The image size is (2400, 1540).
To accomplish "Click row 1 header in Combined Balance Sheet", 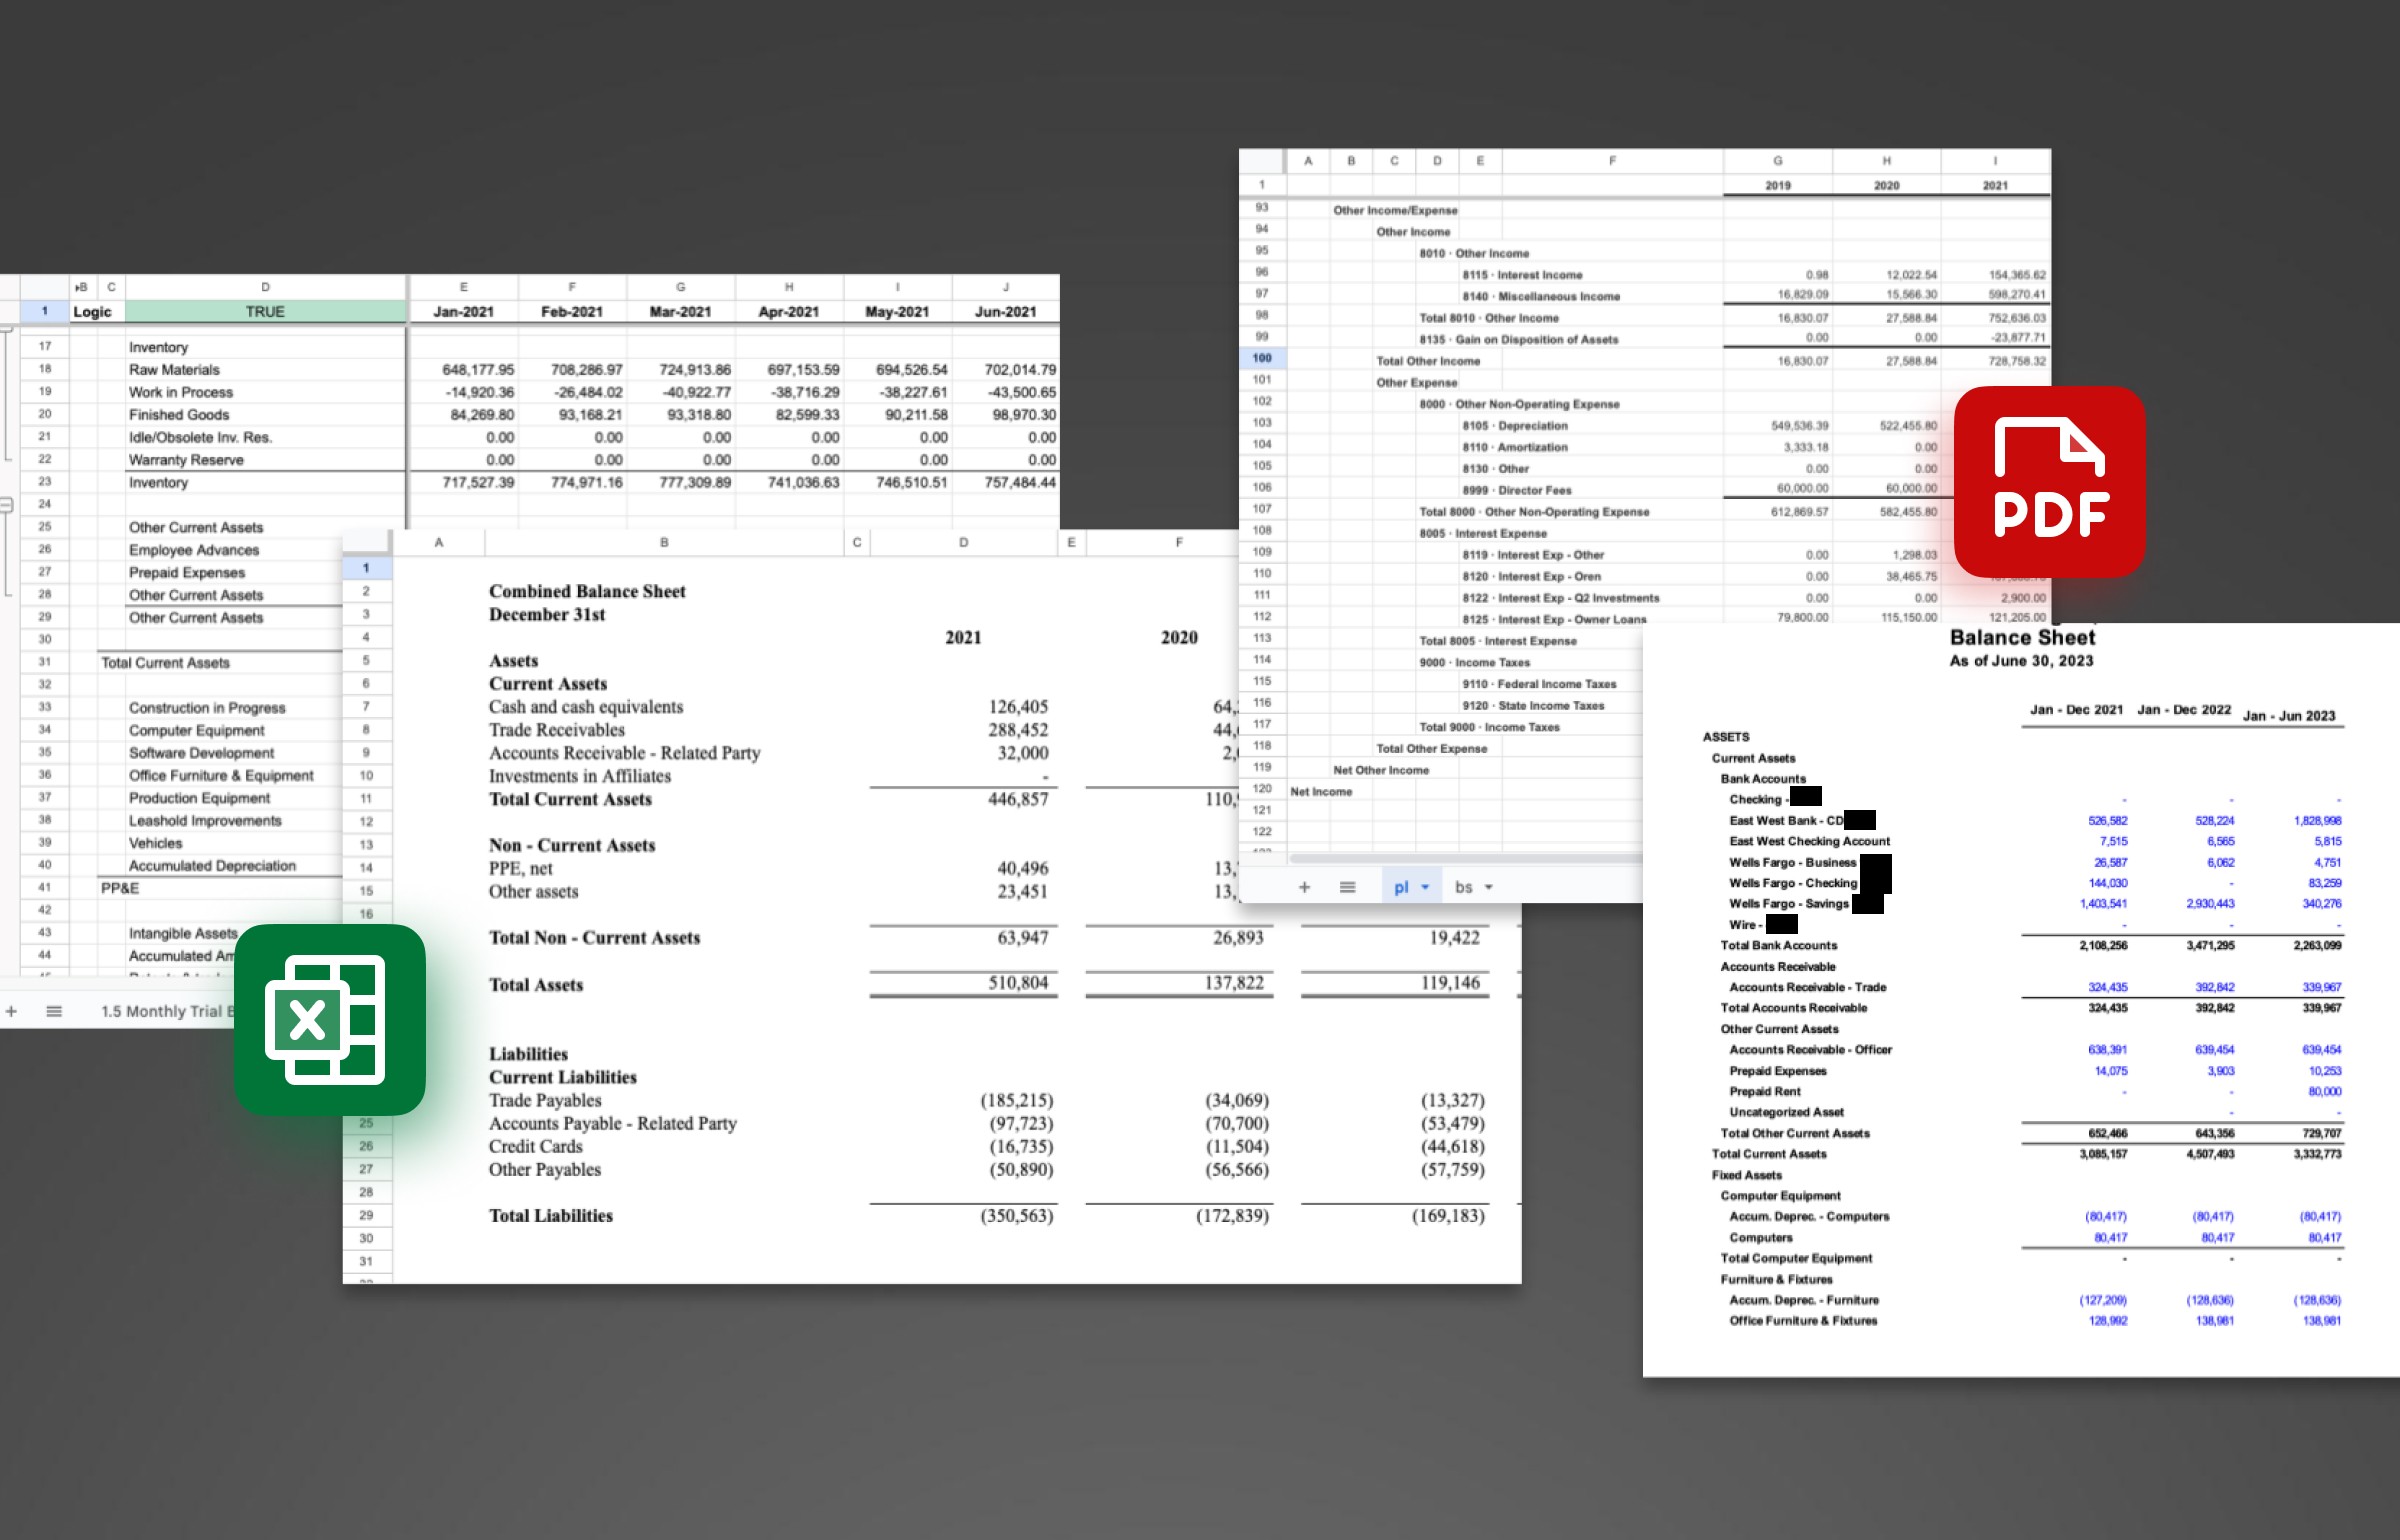I will [x=366, y=568].
